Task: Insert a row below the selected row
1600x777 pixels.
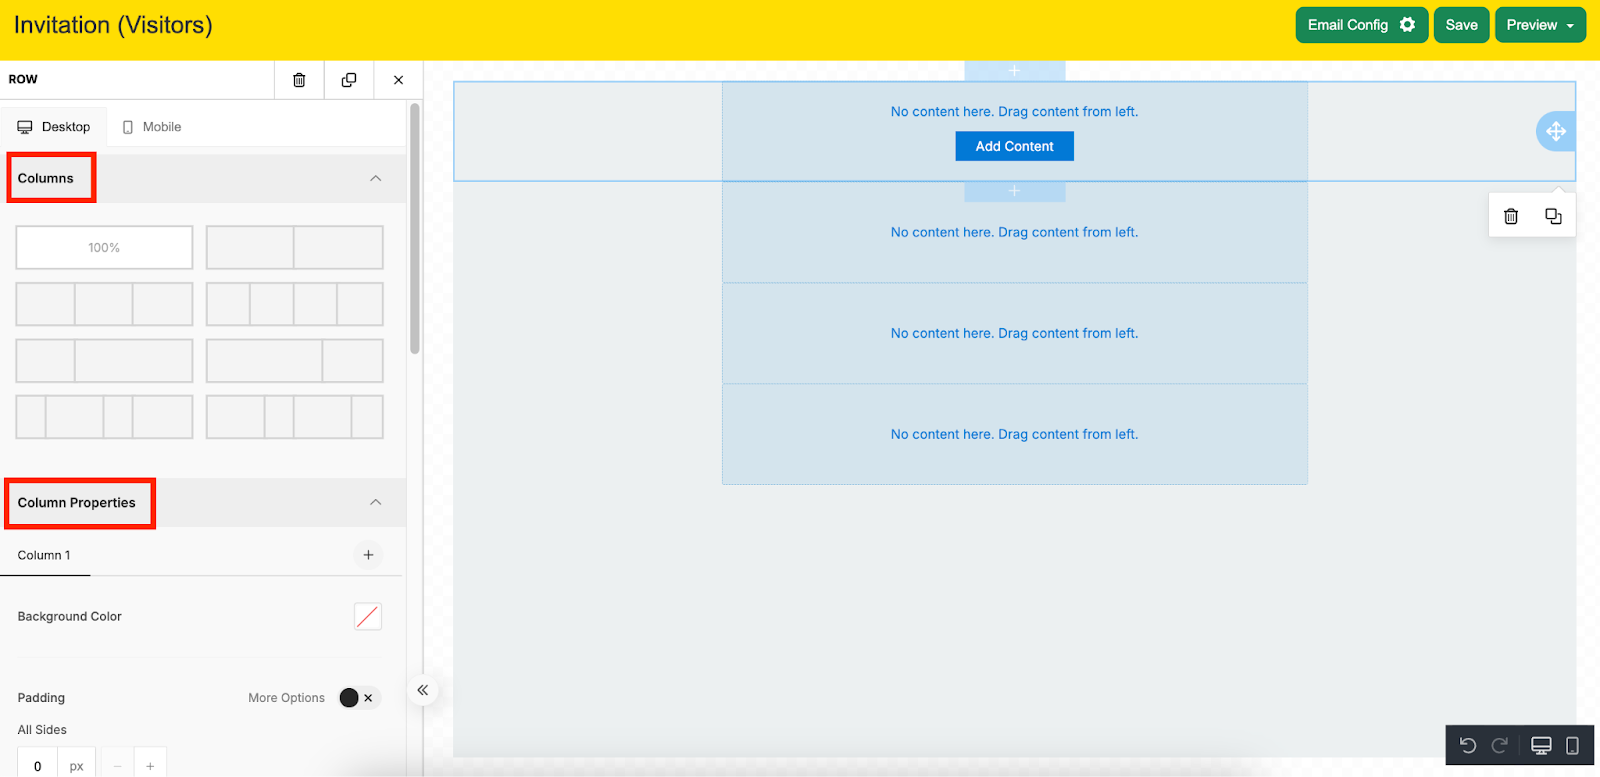Action: tap(1014, 191)
